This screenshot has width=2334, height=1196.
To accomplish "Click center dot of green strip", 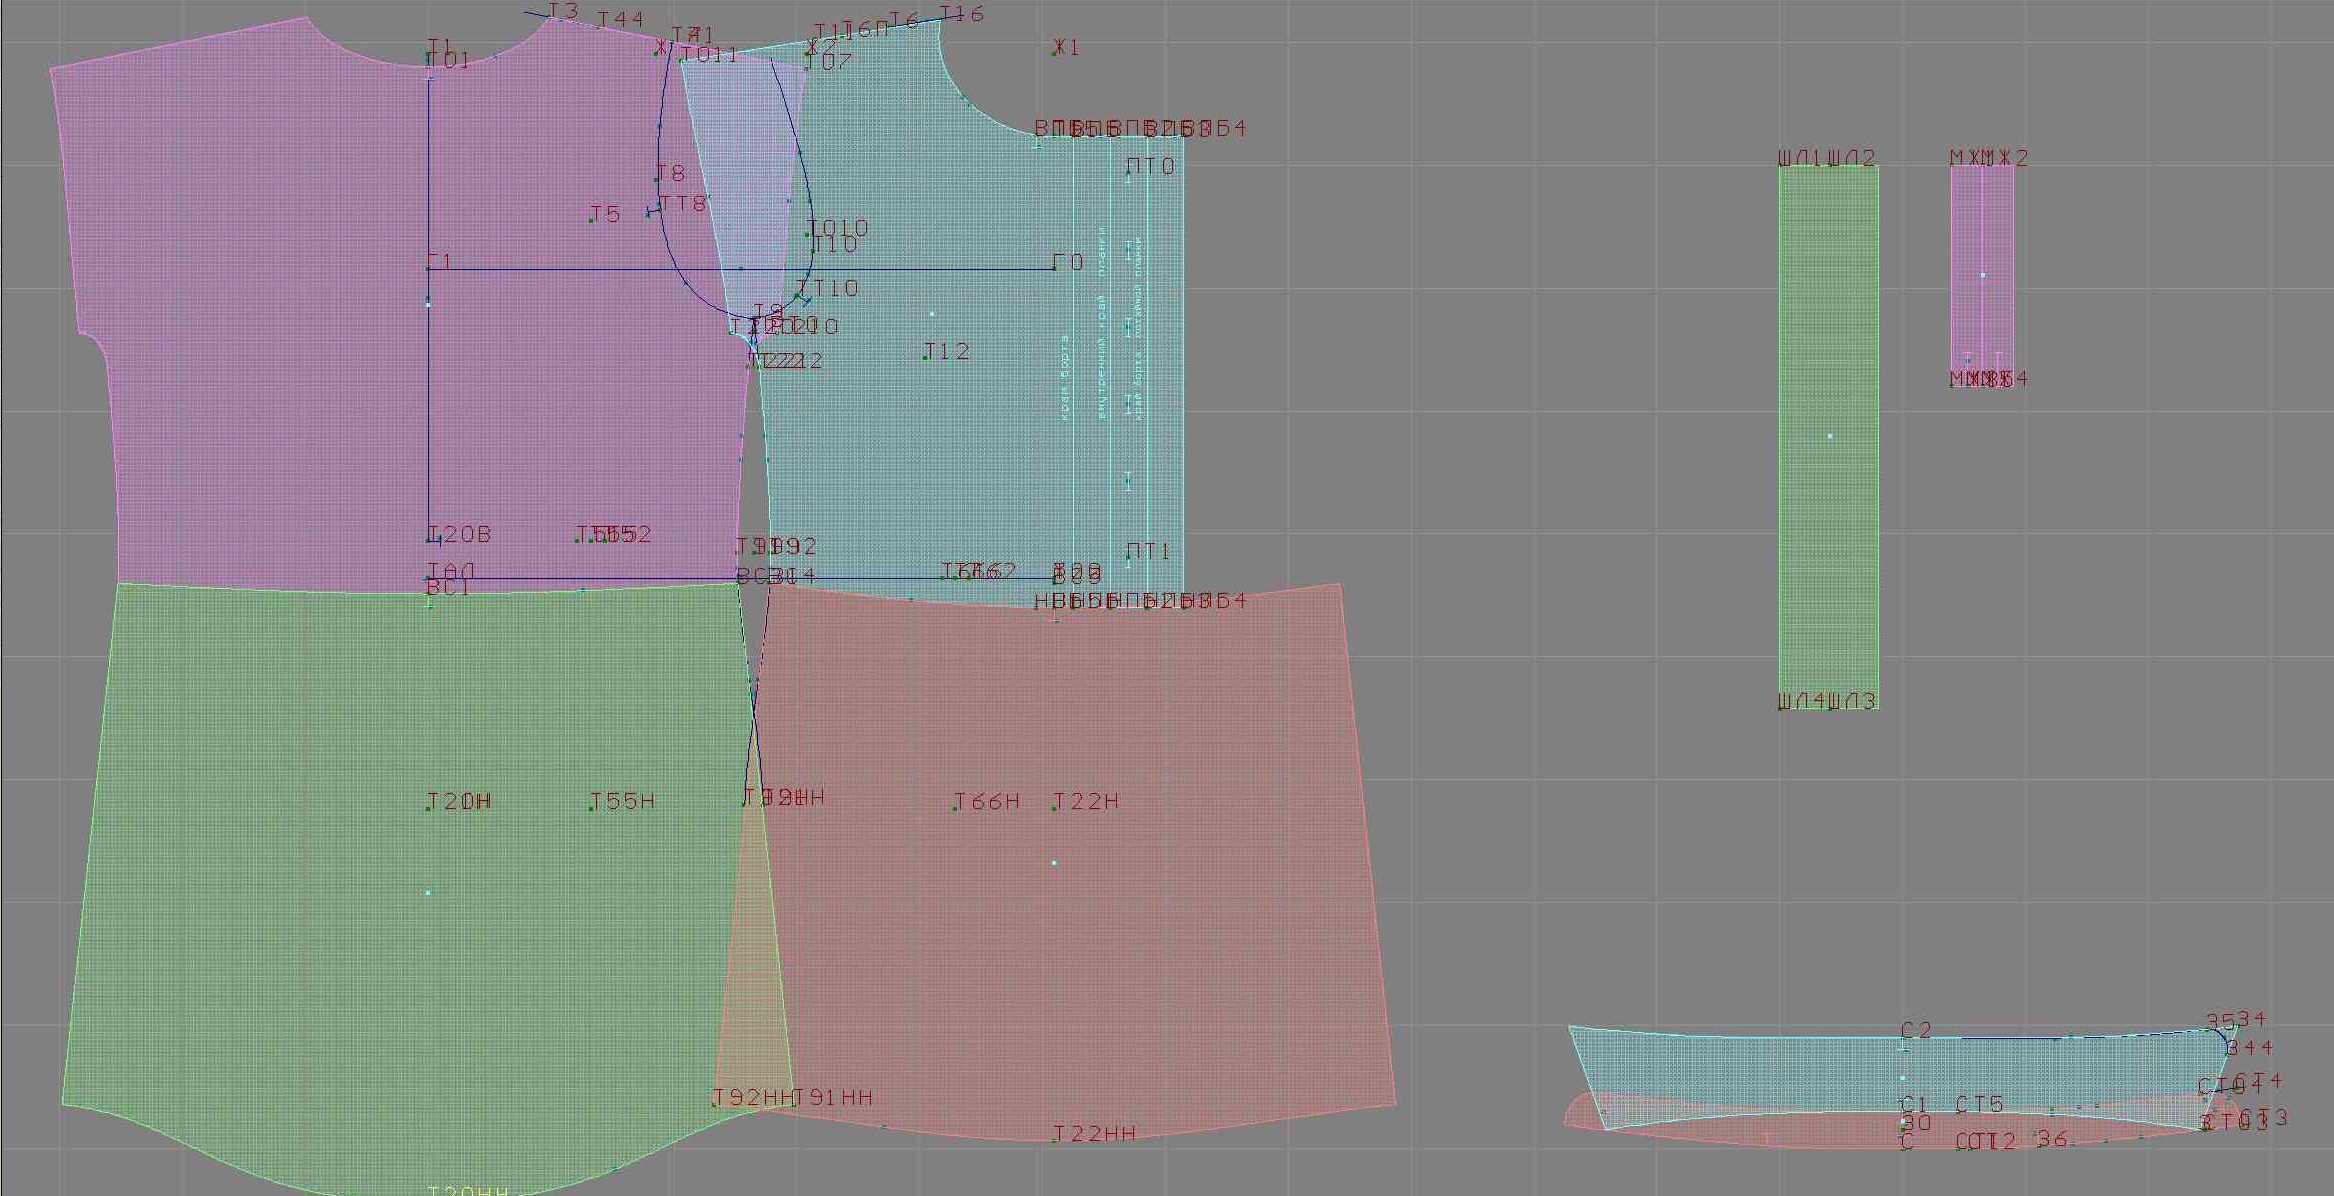I will pos(1830,436).
